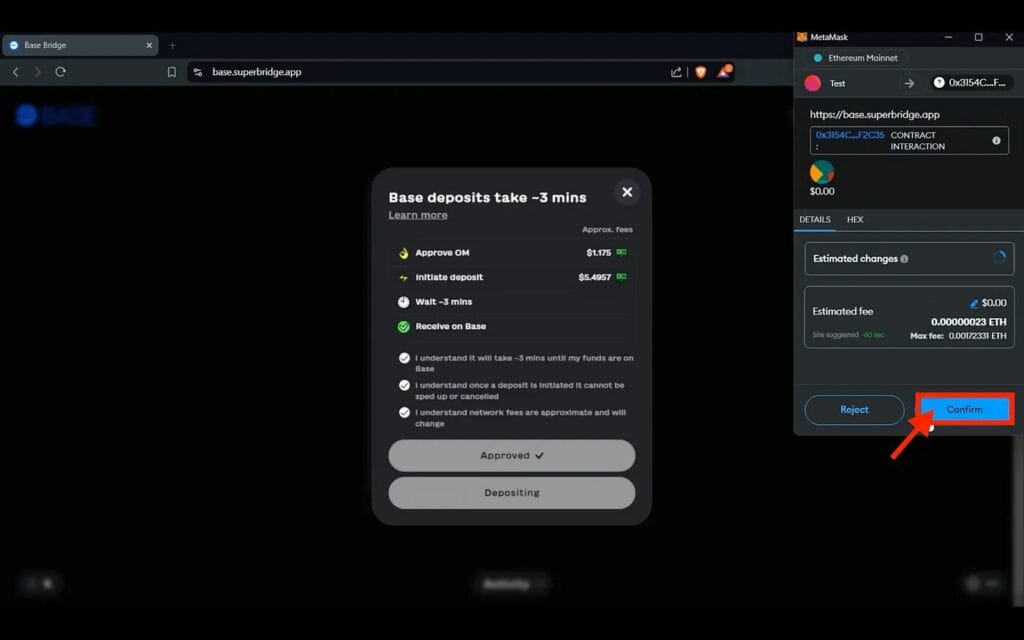Click the share icon in the address bar
1024x640 pixels.
click(676, 72)
